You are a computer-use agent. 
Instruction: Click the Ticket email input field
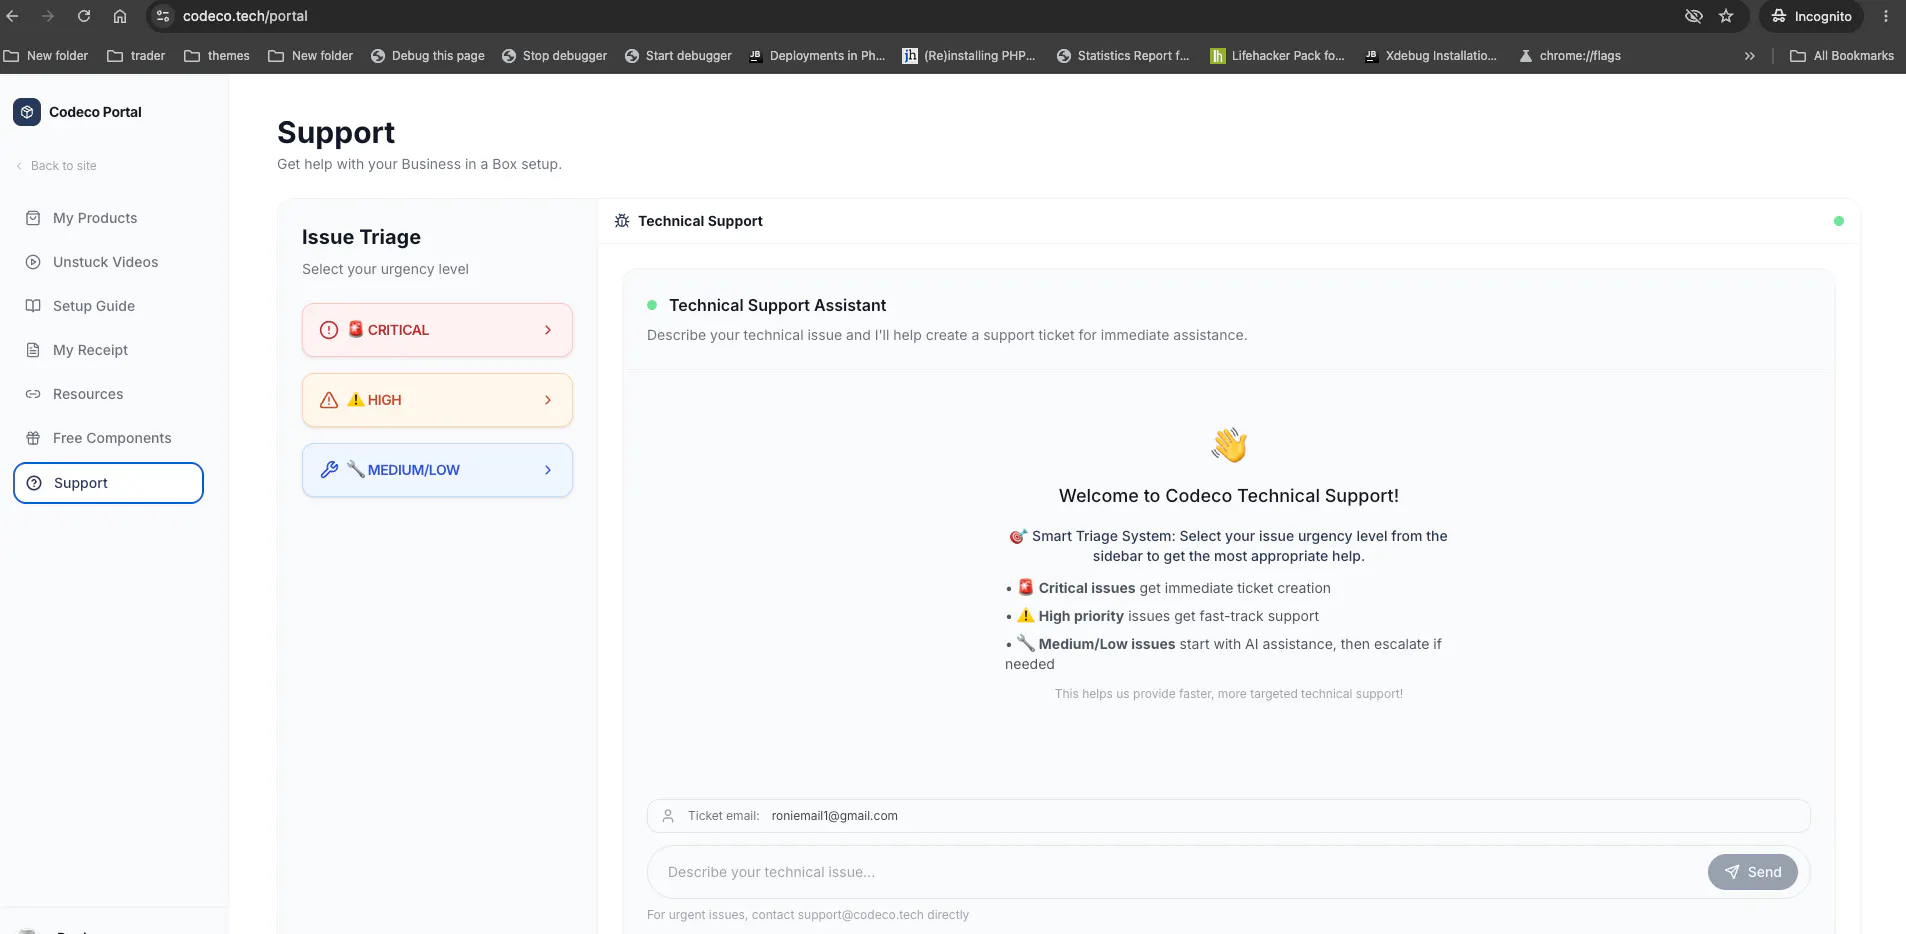click(x=1228, y=816)
